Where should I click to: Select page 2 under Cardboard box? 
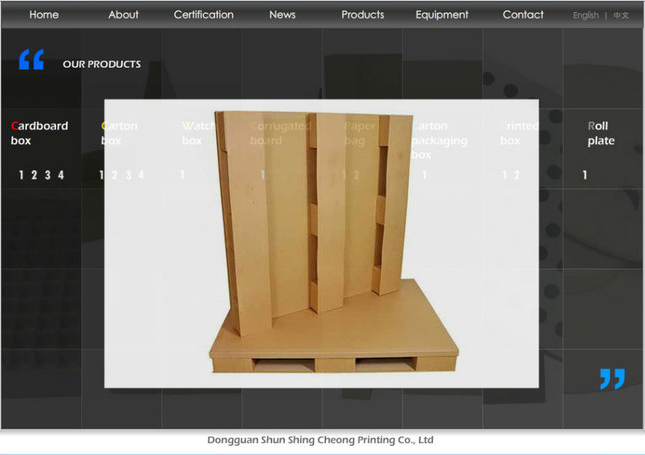(34, 176)
